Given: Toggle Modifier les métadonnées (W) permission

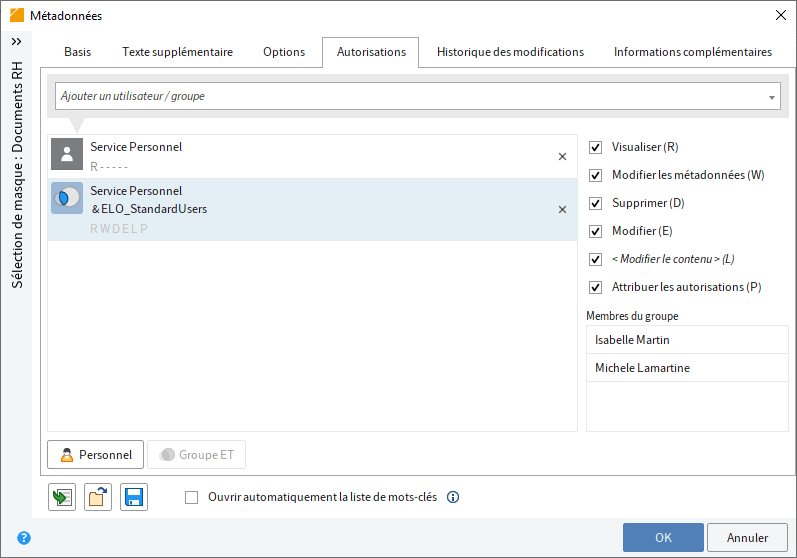Looking at the screenshot, I should pos(595,175).
